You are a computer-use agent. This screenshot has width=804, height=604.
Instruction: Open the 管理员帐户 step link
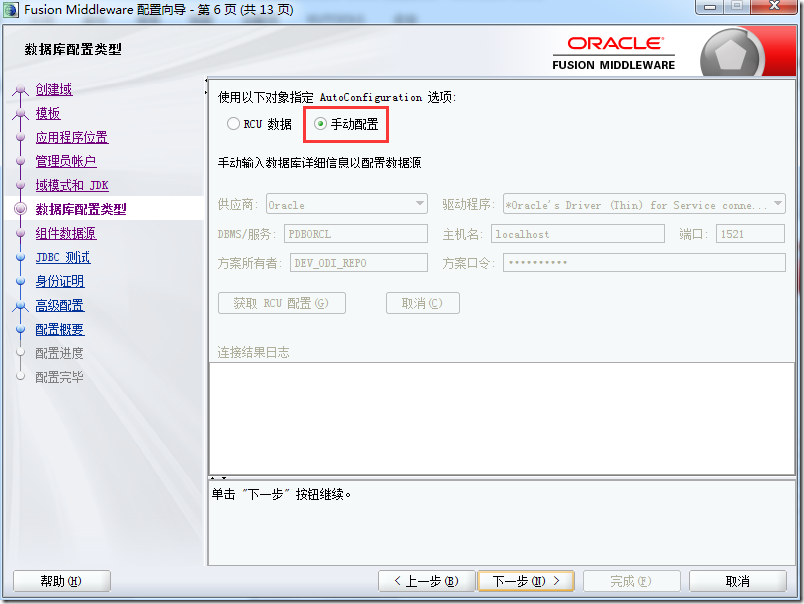[66, 161]
